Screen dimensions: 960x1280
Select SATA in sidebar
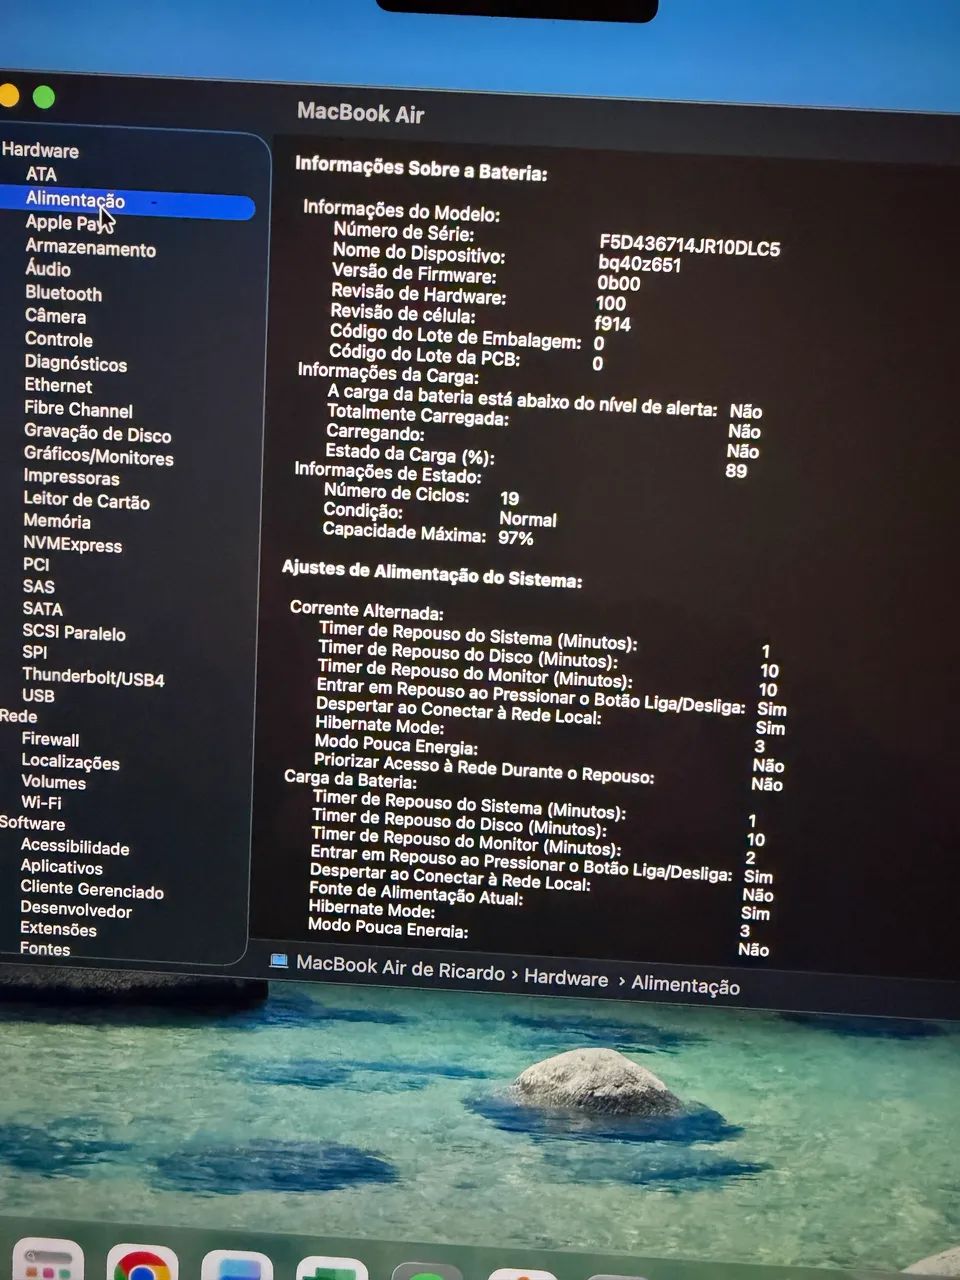(42, 609)
